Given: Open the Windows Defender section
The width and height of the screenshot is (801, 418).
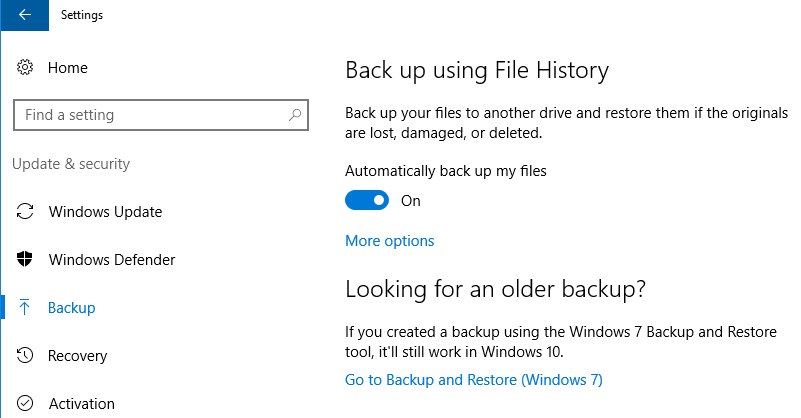Looking at the screenshot, I should tap(112, 260).
